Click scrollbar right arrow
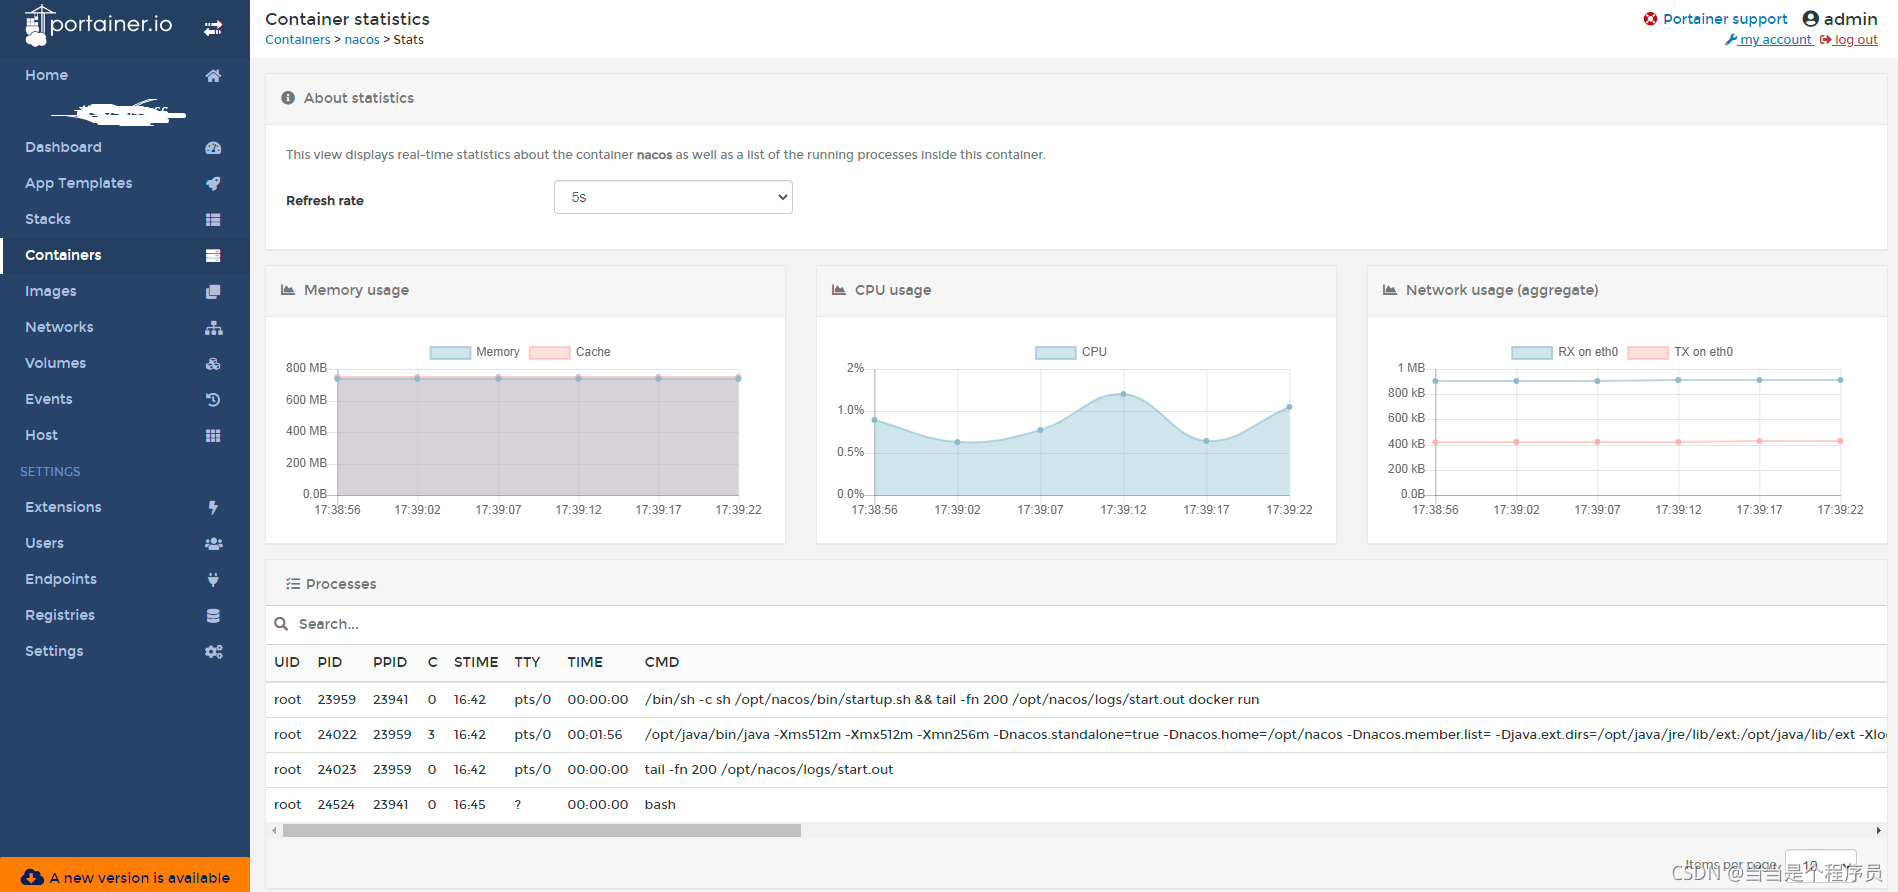 pyautogui.click(x=1878, y=830)
